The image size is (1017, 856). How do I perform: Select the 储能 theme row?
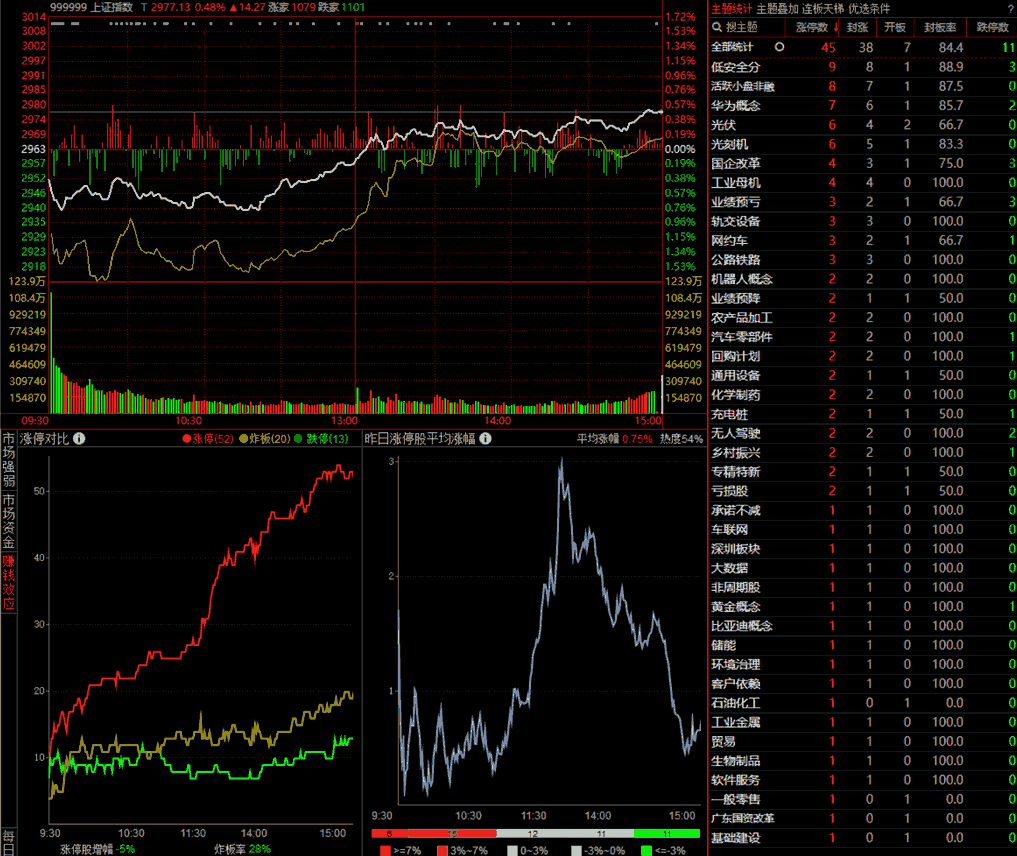[863, 645]
